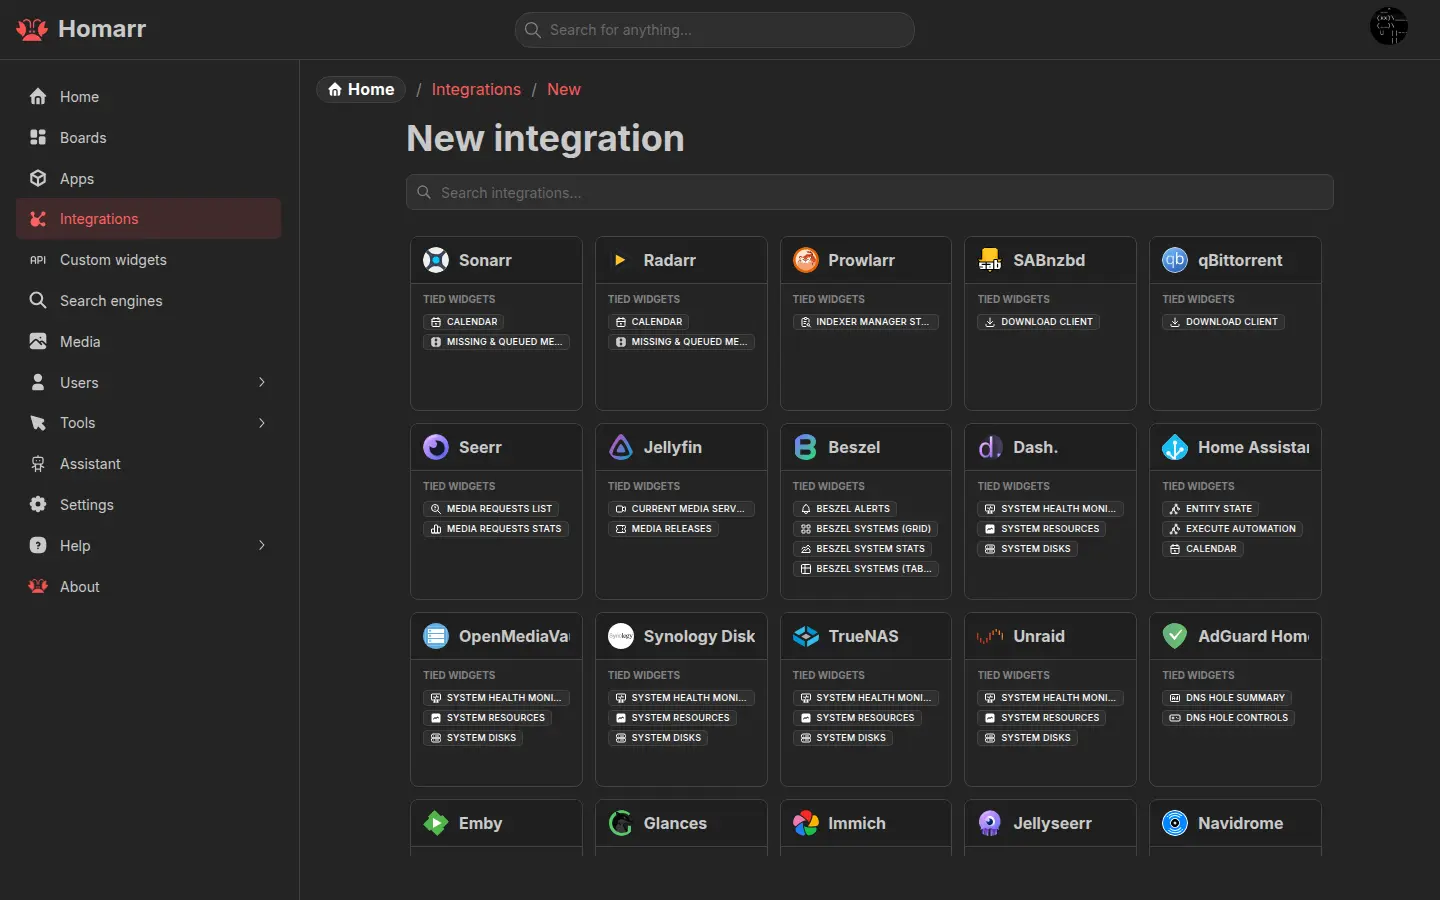1440x900 pixels.
Task: Select Integrations in the sidebar
Action: pos(149,219)
